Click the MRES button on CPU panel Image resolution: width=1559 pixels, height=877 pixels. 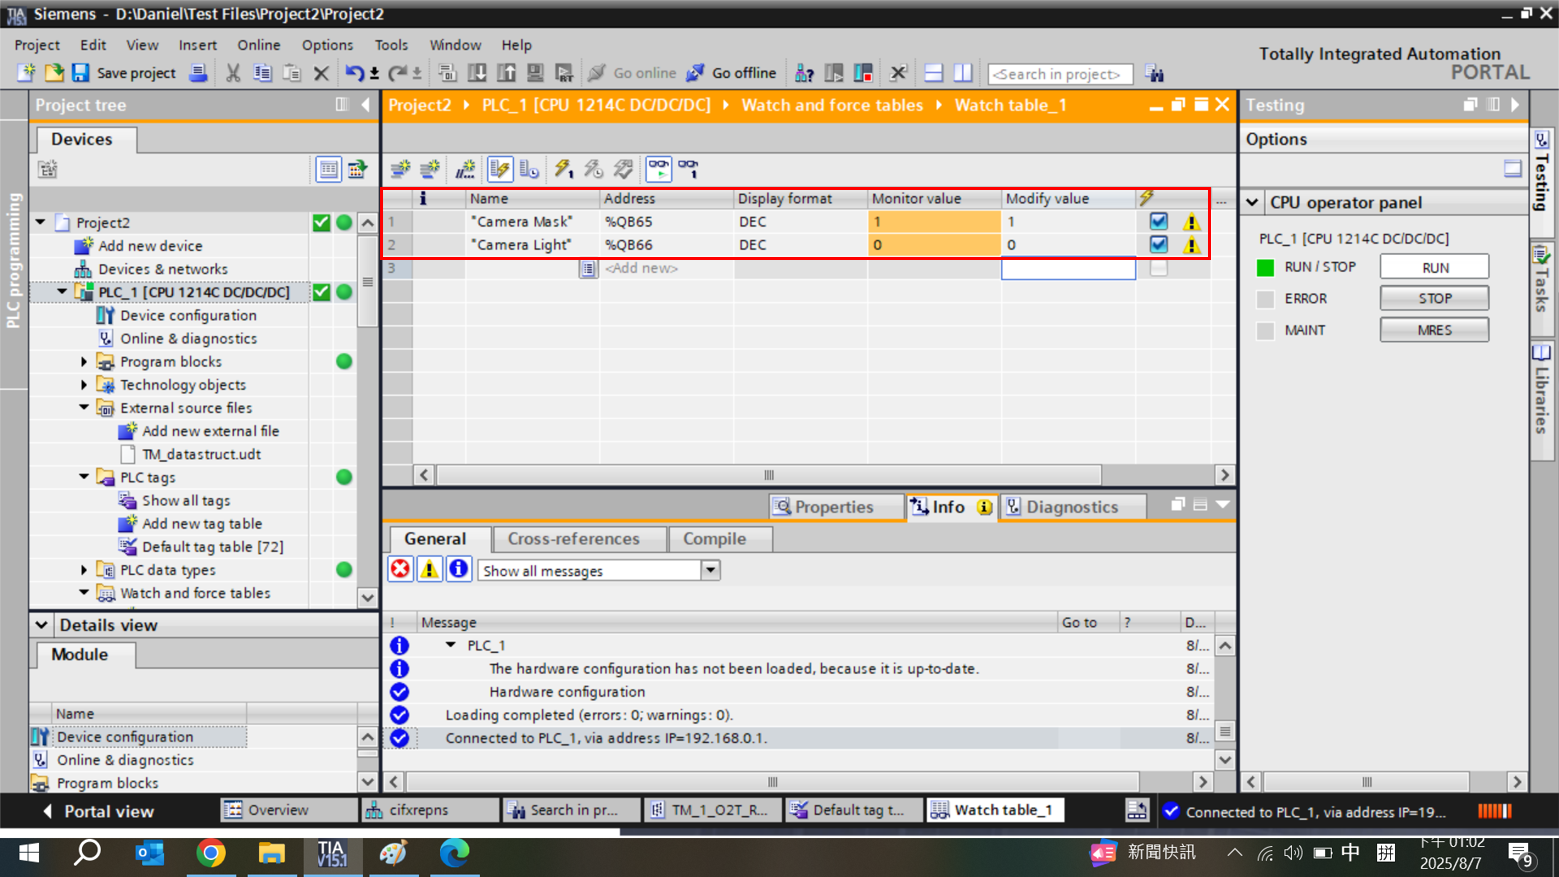click(1435, 329)
